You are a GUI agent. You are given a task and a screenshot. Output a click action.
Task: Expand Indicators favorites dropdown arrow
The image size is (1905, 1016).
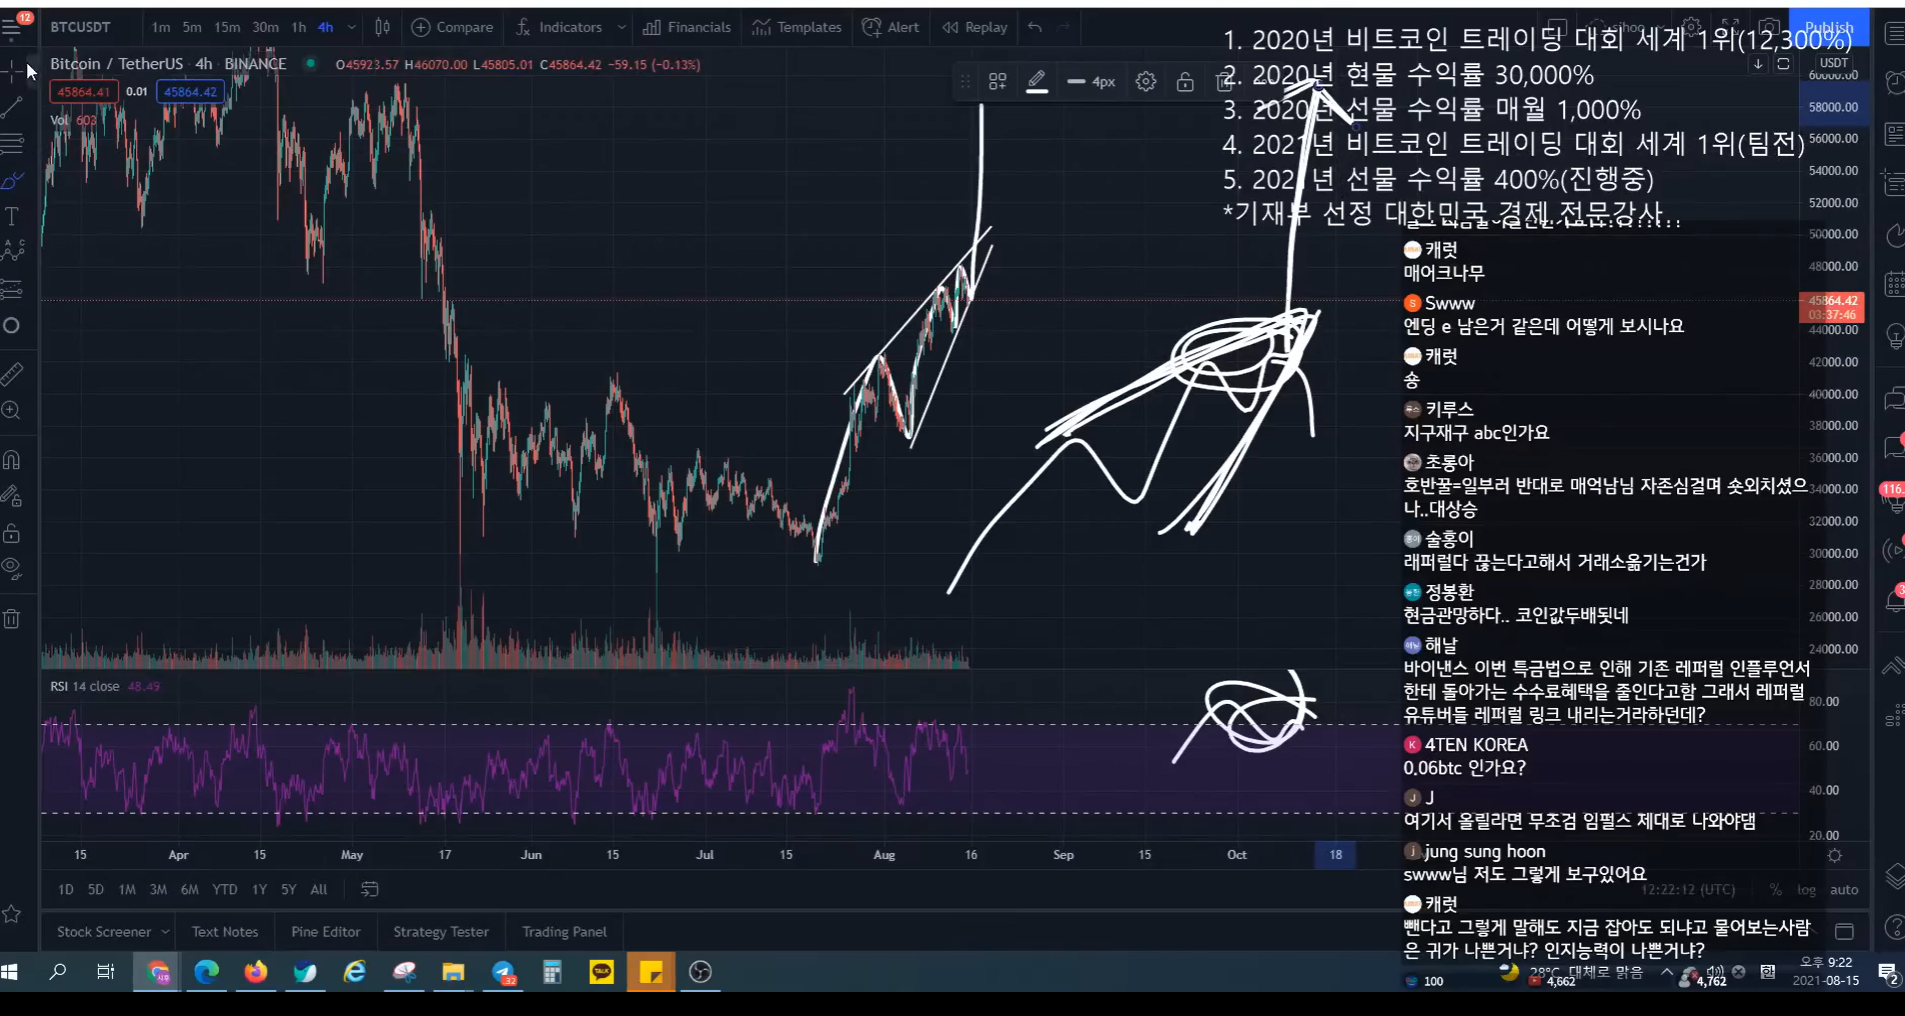tap(621, 27)
